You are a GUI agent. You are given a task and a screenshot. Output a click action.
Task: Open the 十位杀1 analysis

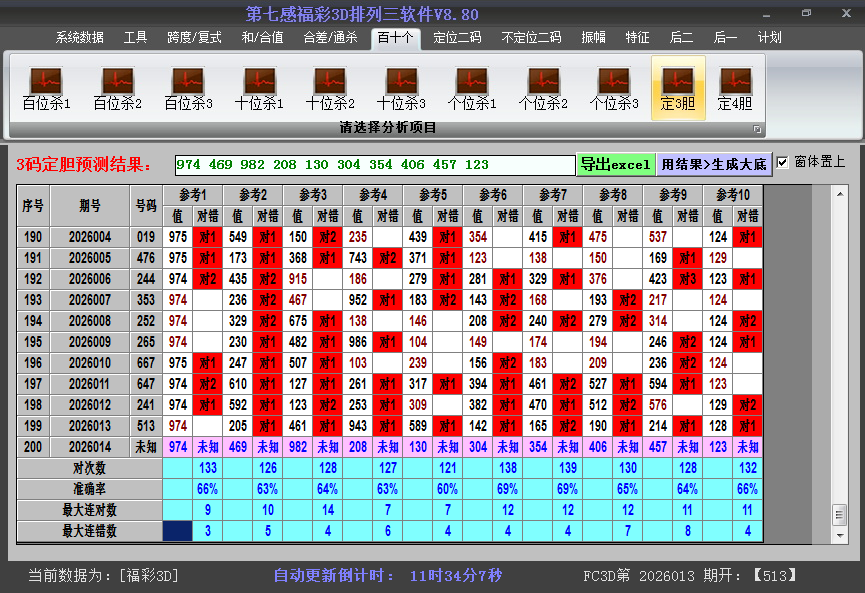click(x=259, y=88)
